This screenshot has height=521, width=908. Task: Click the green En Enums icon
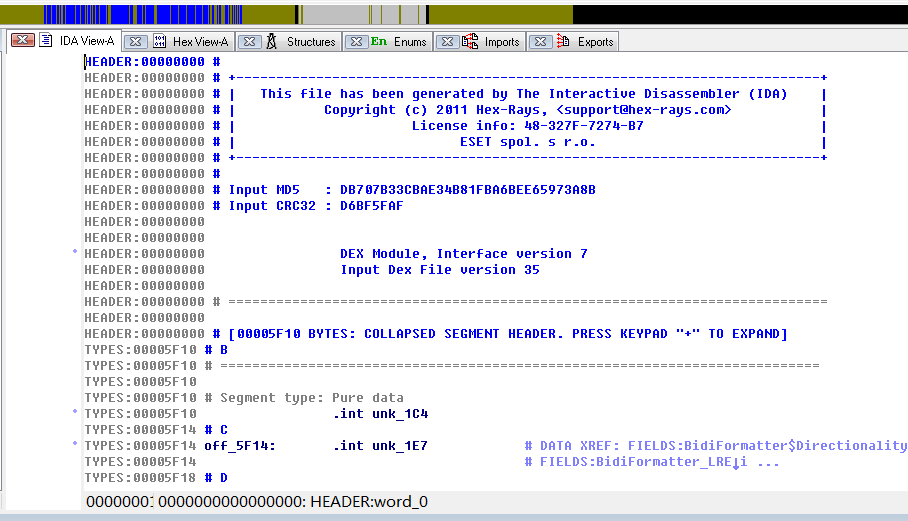point(379,41)
